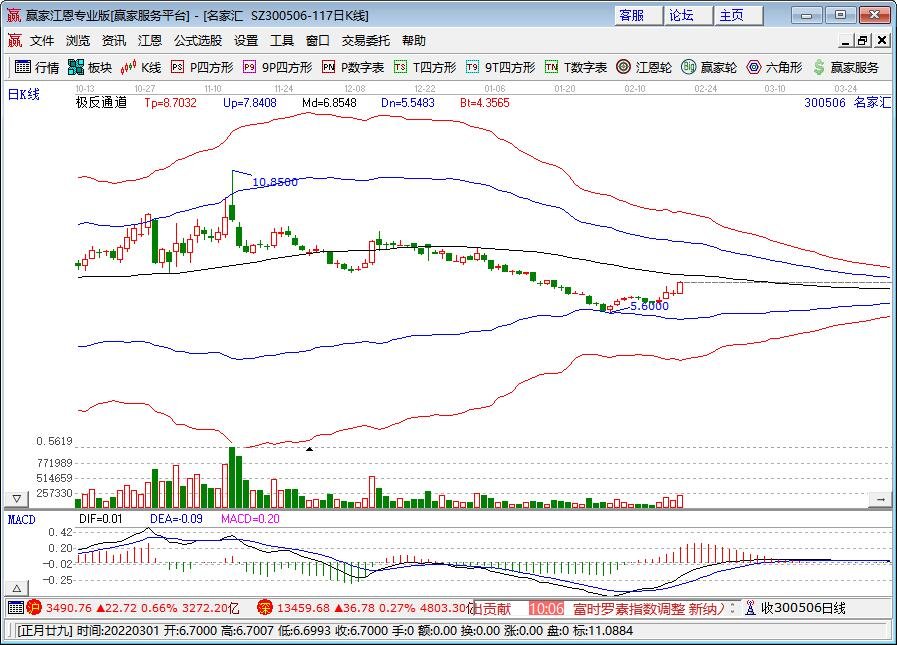Image resolution: width=897 pixels, height=645 pixels.
Task: Click the 300506 名家汇 stock label
Action: tap(848, 103)
